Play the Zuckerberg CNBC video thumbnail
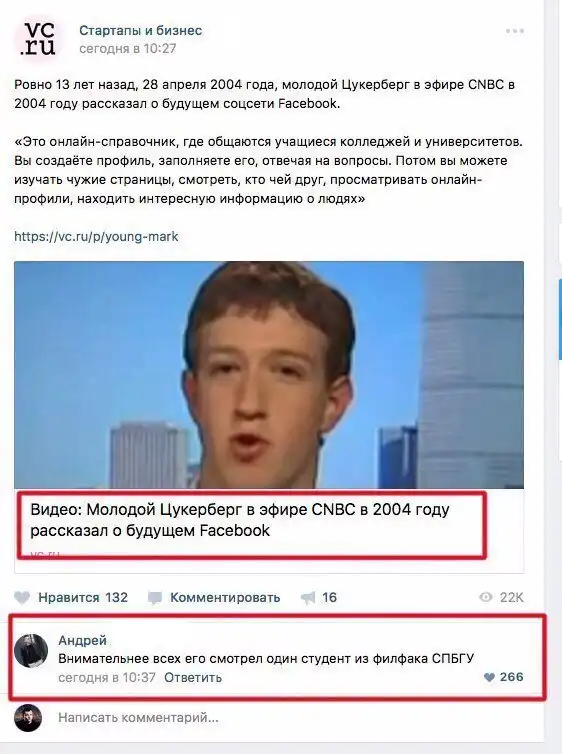The image size is (562, 754). [269, 375]
